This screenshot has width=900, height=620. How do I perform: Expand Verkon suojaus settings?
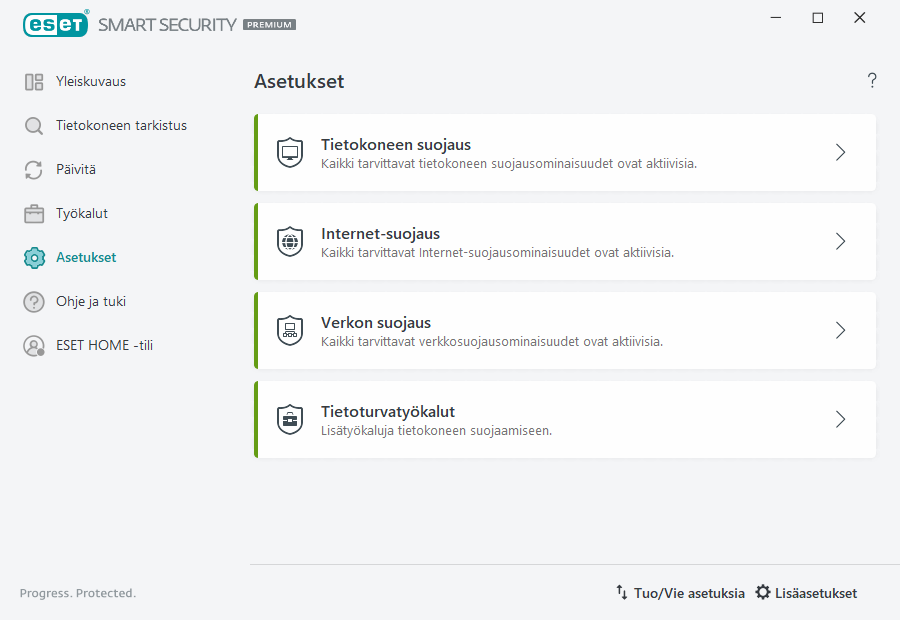coord(840,330)
